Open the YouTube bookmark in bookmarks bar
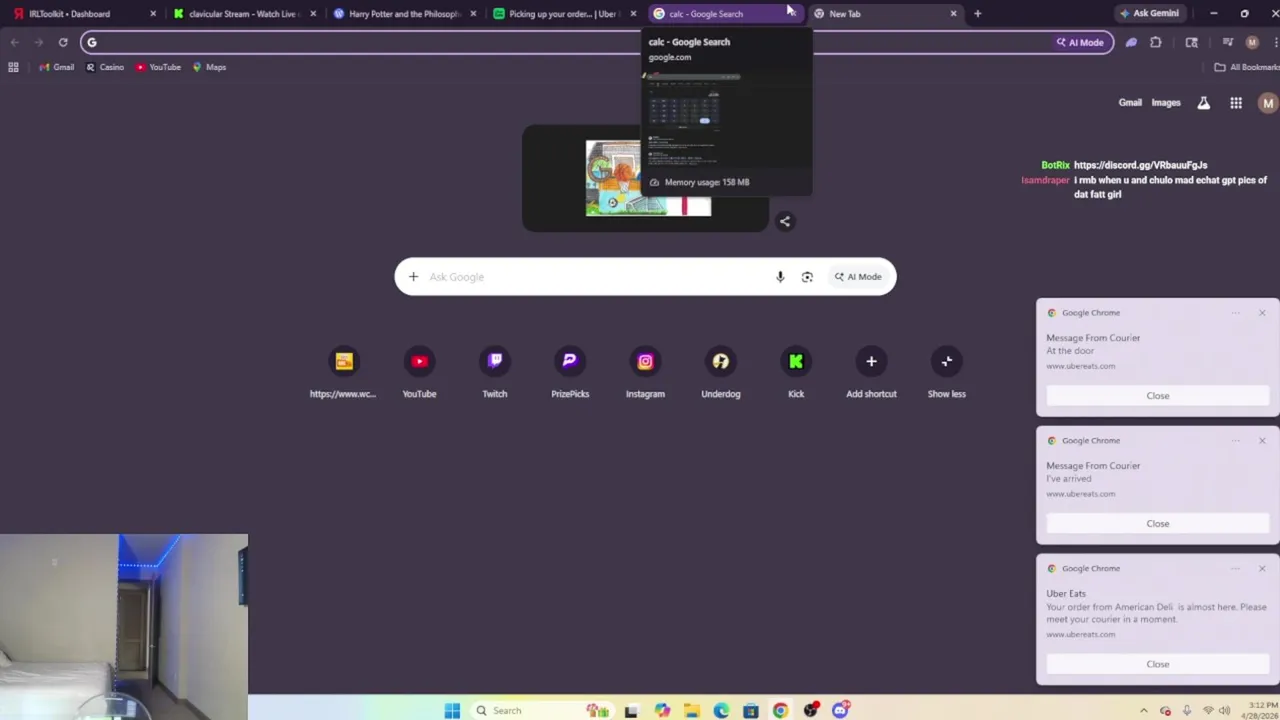The image size is (1280, 720). click(x=158, y=67)
